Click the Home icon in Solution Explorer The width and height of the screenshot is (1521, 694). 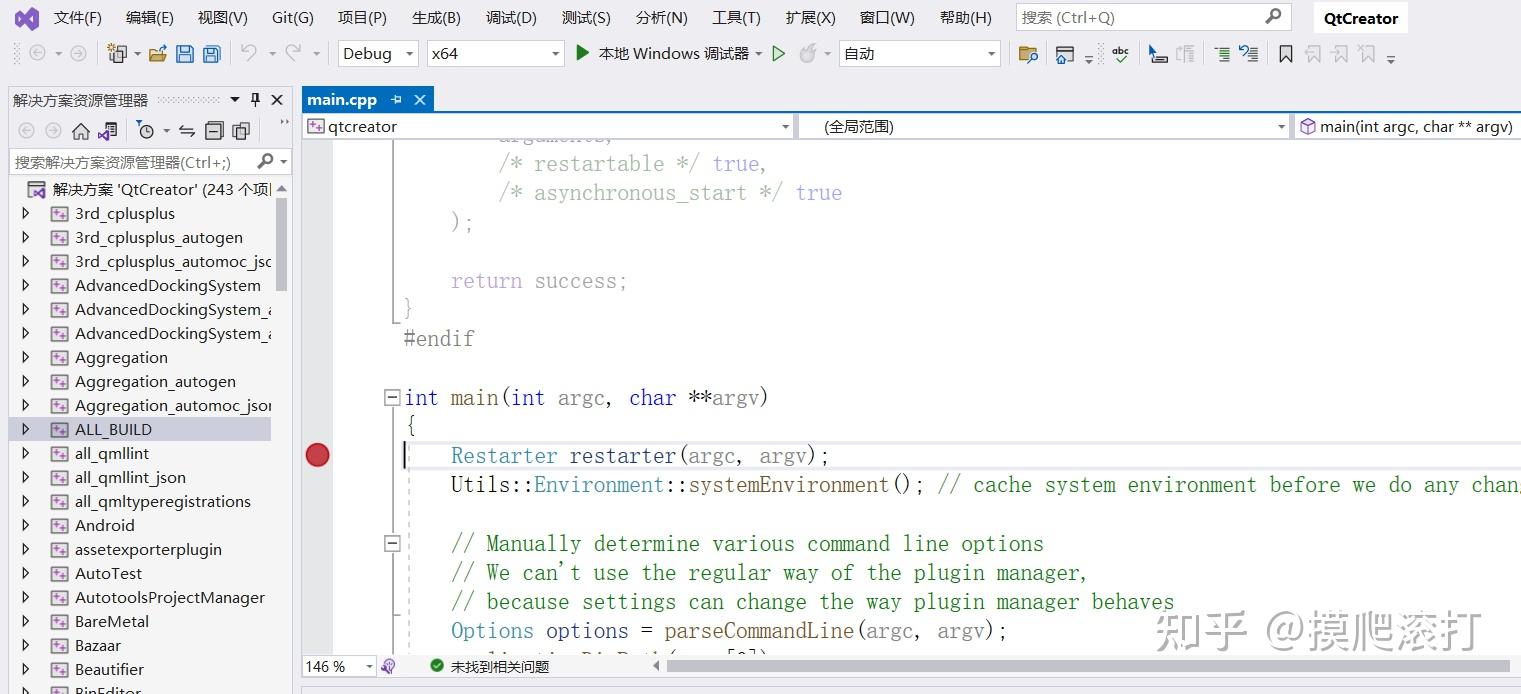pos(81,131)
